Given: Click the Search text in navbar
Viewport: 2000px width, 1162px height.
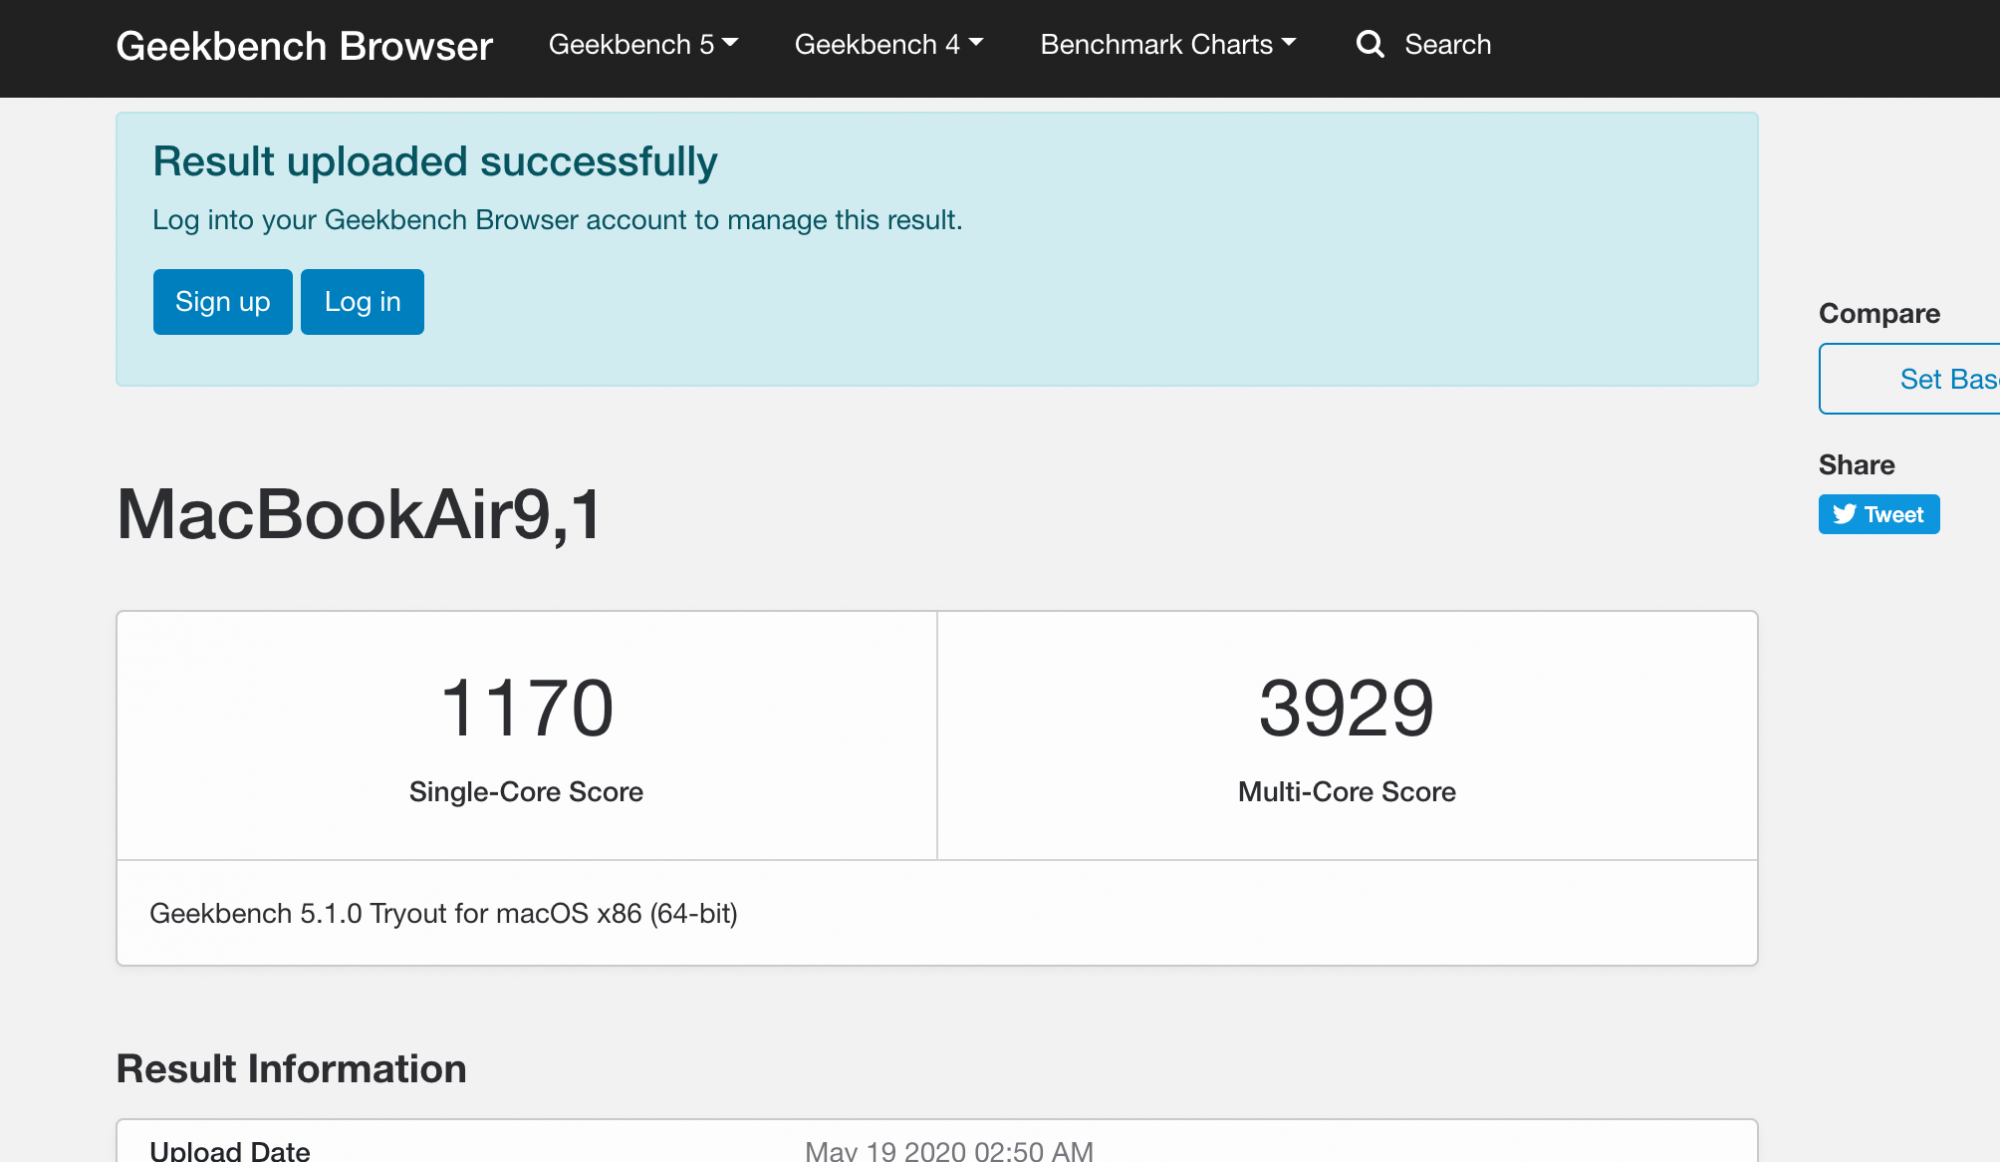Looking at the screenshot, I should [1447, 44].
